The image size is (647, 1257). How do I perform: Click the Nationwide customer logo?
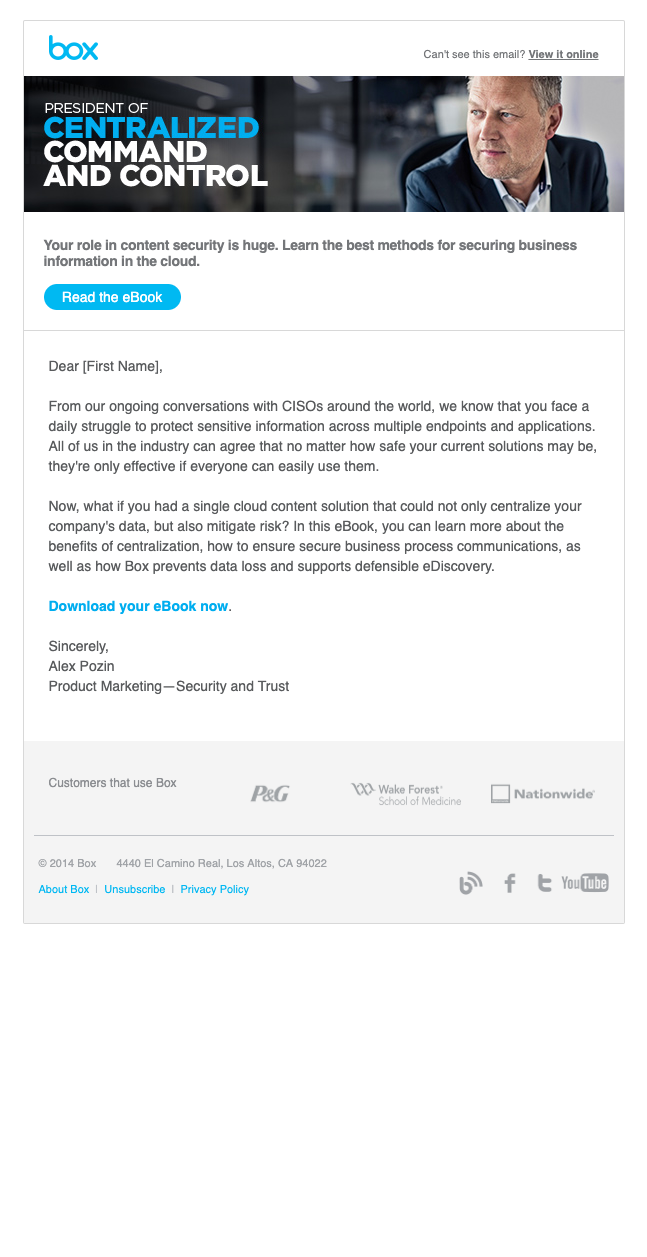click(543, 794)
